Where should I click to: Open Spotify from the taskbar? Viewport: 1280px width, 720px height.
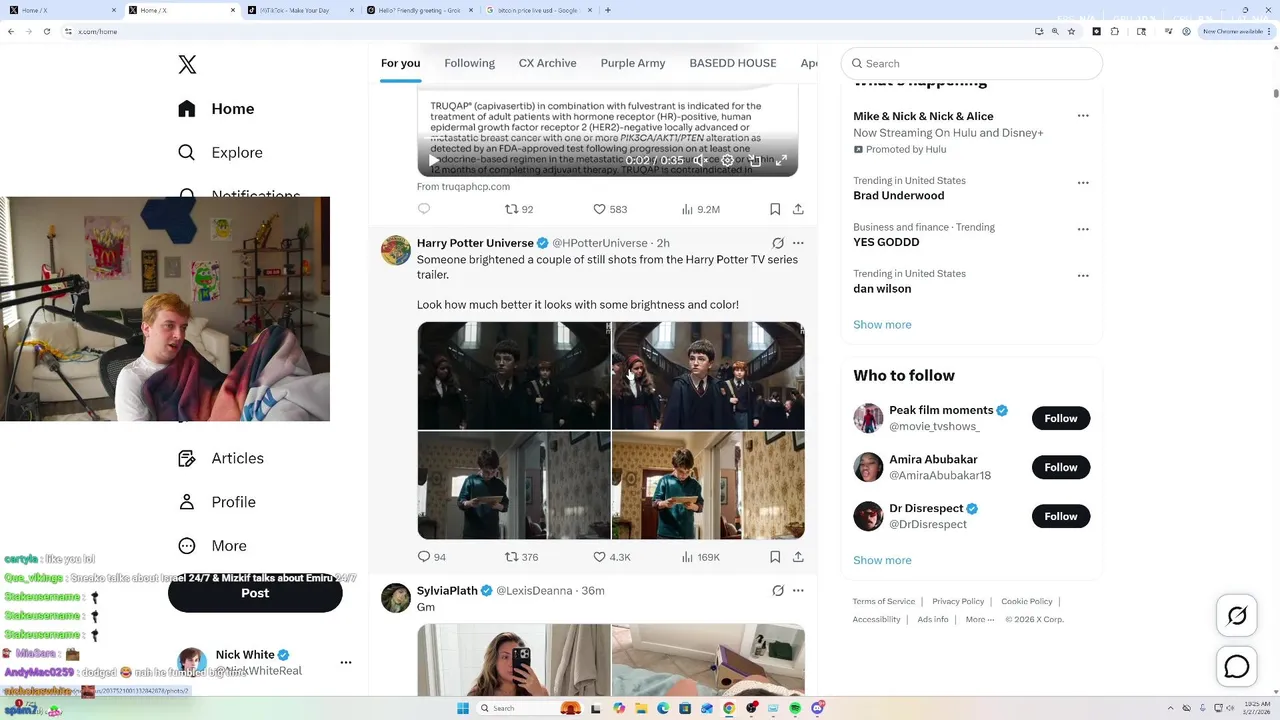coord(795,708)
